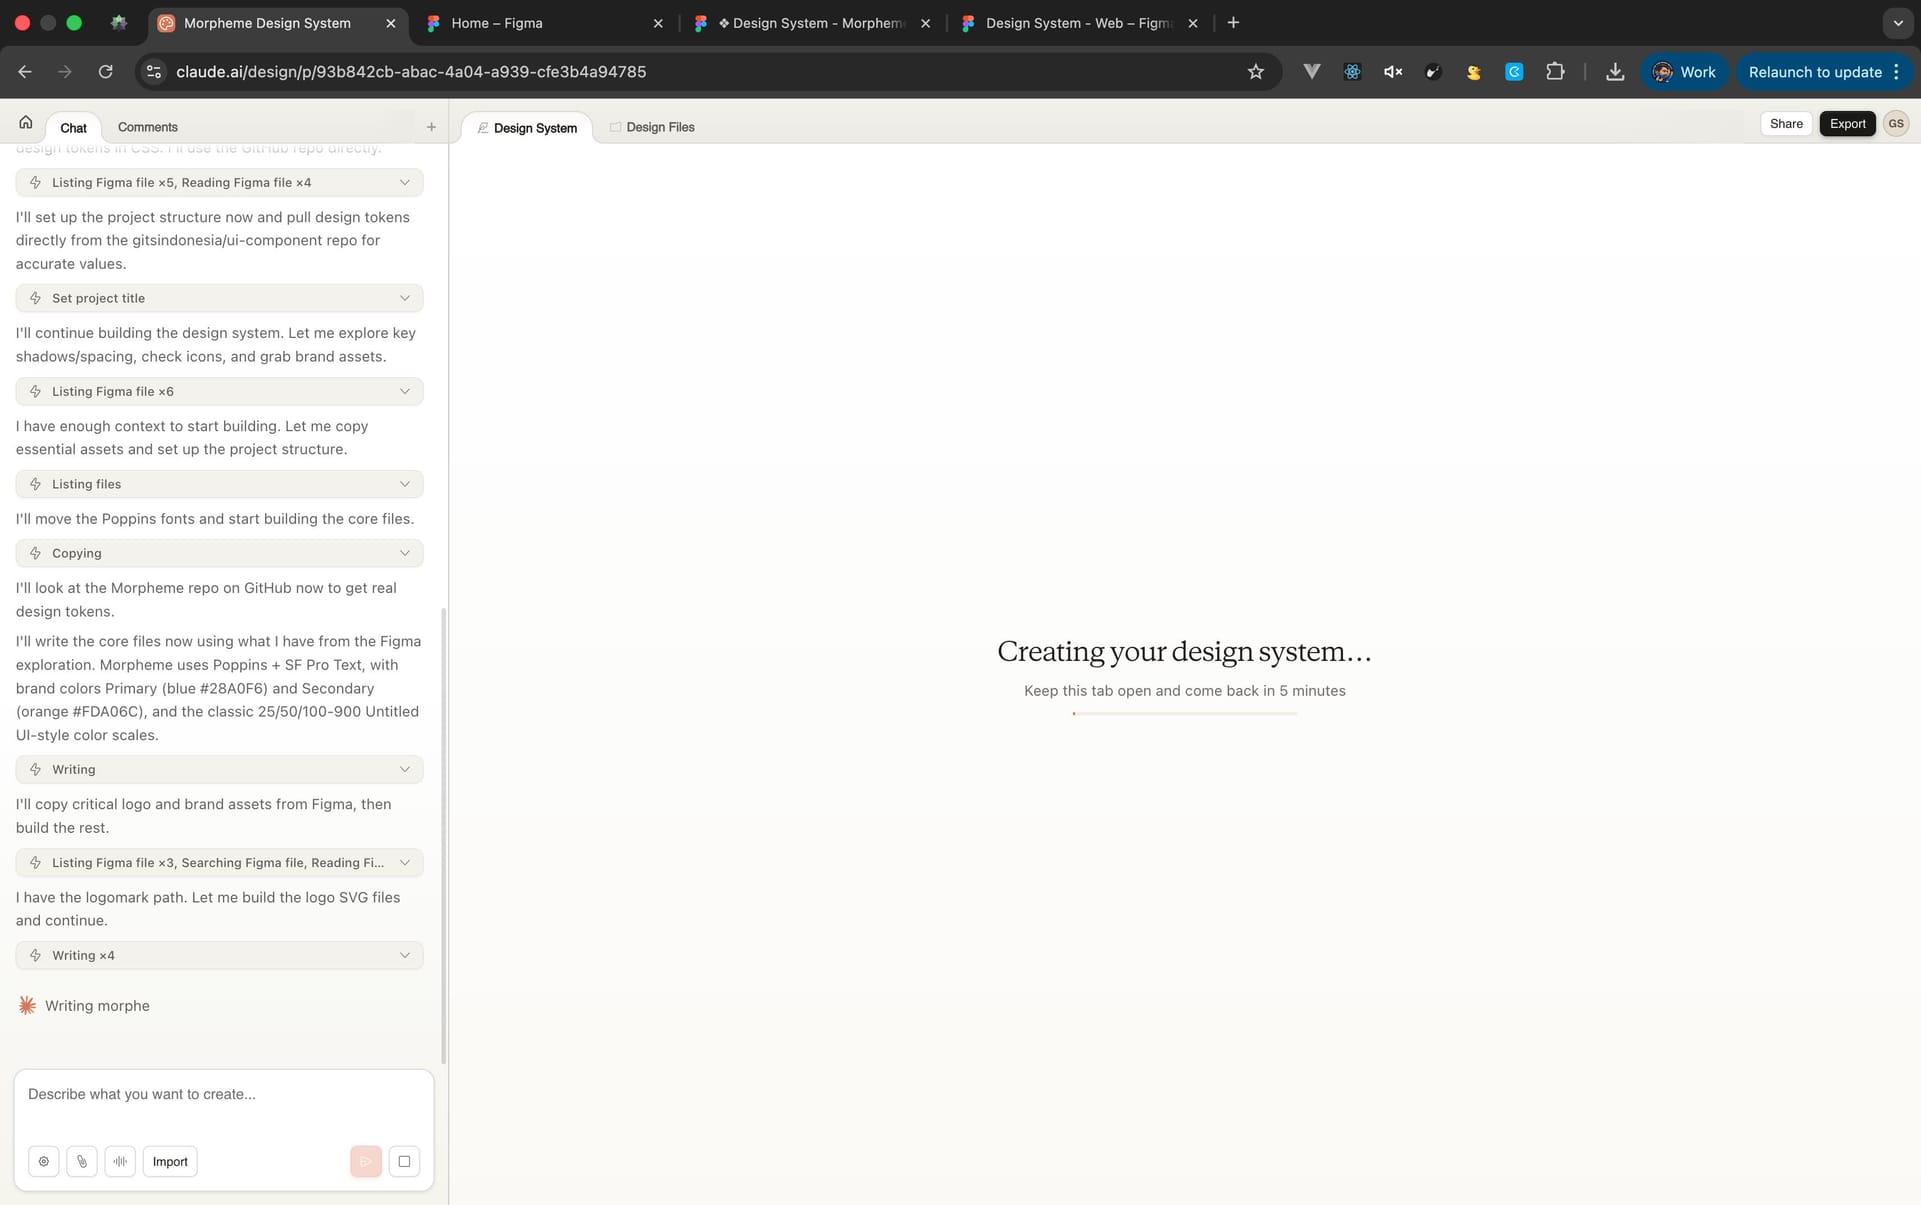Click the plus icon beside Comments tab
Screen dimensions: 1921x1205
431,127
